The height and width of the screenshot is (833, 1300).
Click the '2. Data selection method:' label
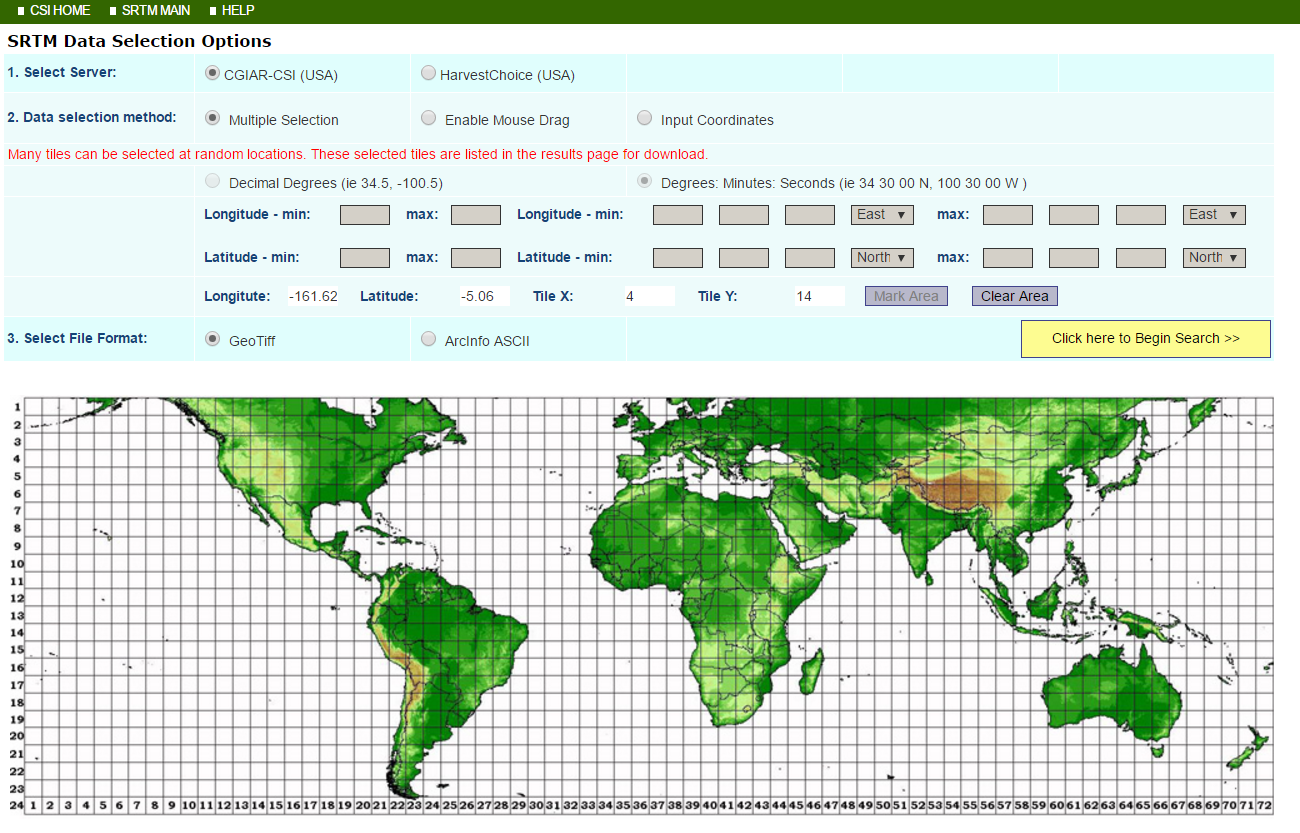pyautogui.click(x=92, y=117)
